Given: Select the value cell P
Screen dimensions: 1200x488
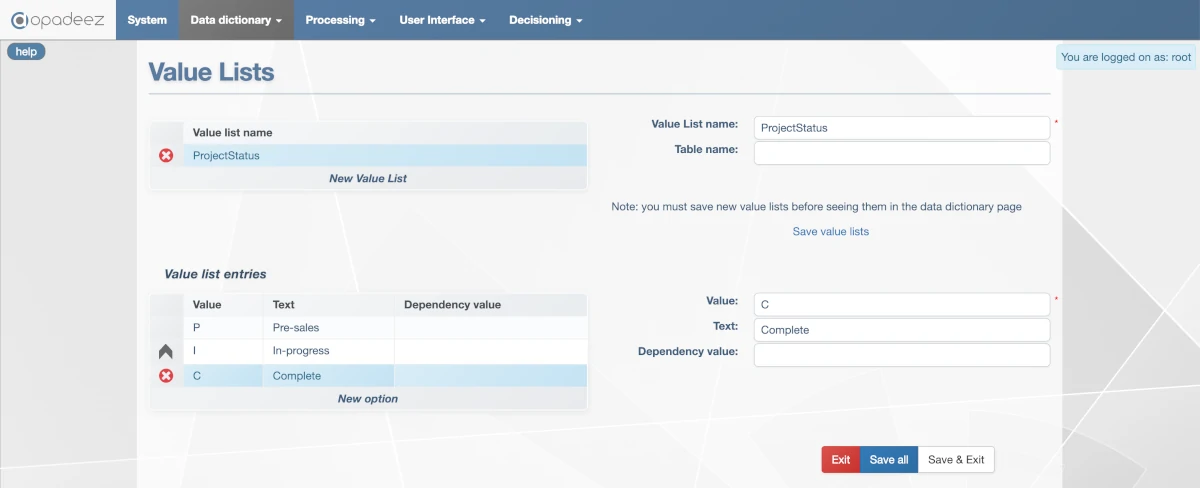Looking at the screenshot, I should click(223, 328).
